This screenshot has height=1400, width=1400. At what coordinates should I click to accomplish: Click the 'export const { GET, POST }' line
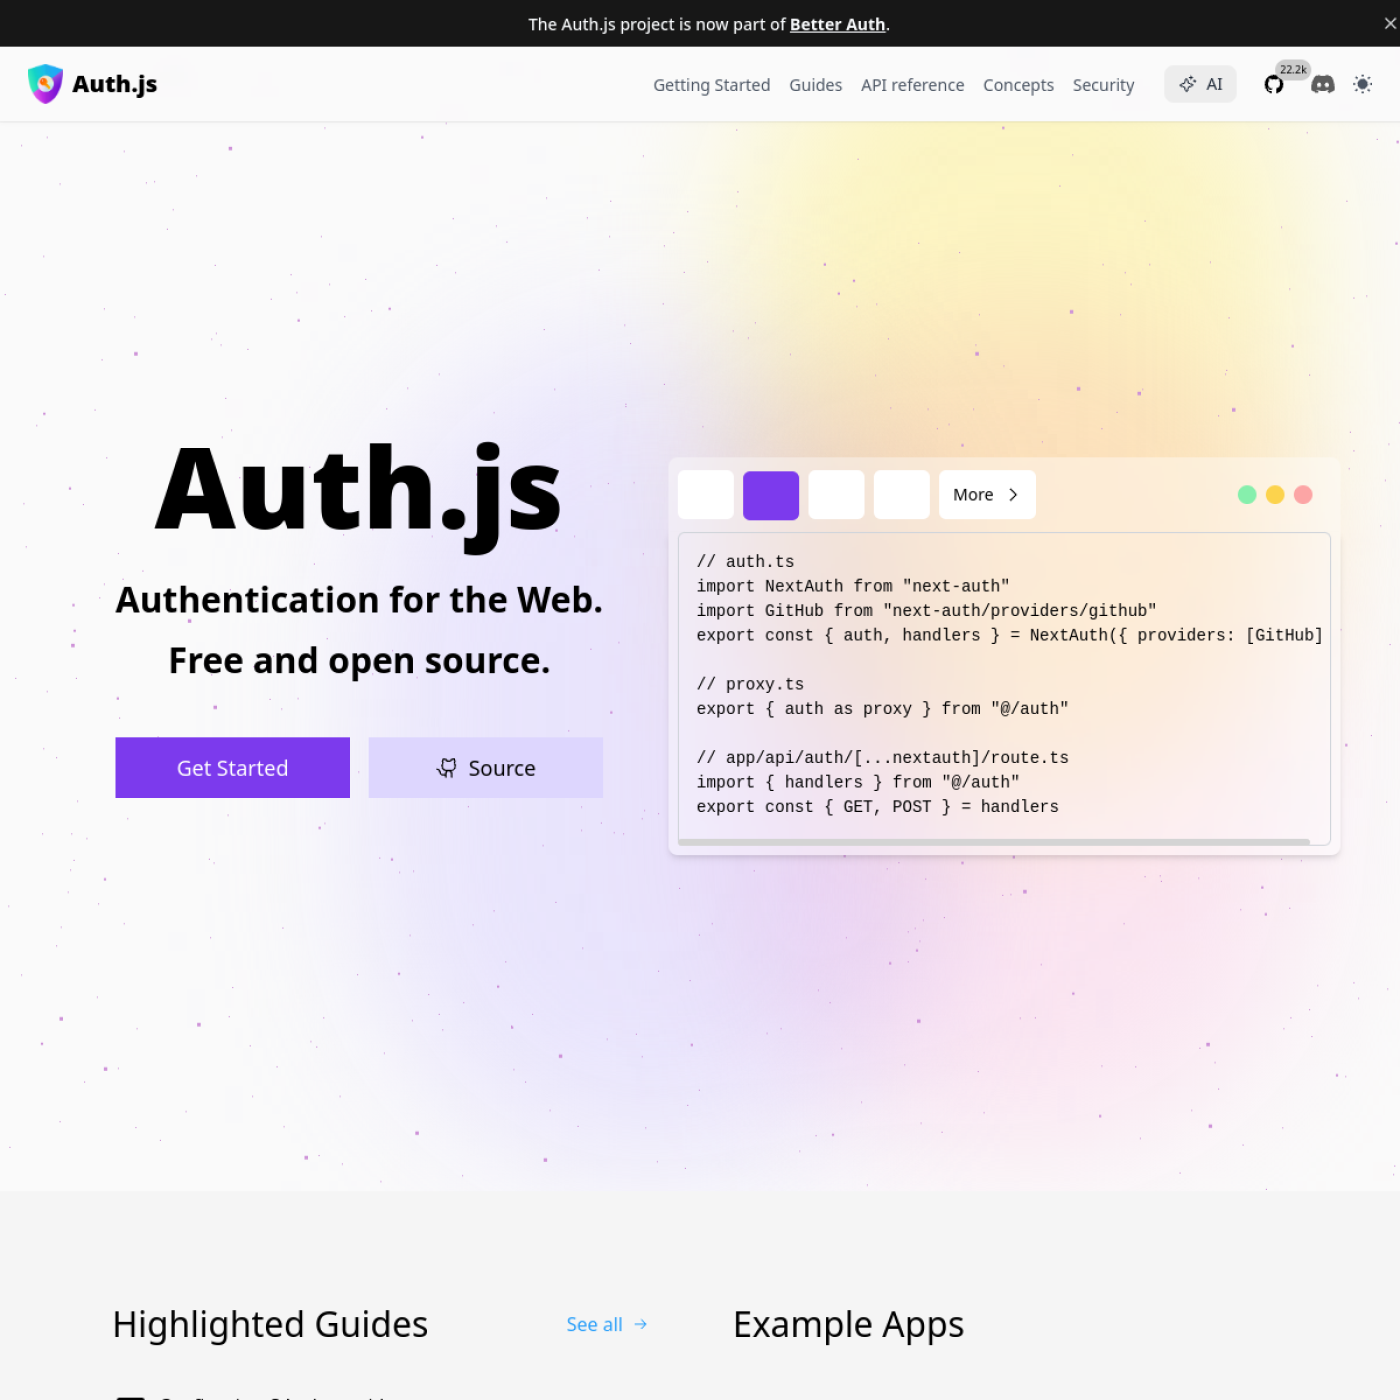pyautogui.click(x=877, y=807)
